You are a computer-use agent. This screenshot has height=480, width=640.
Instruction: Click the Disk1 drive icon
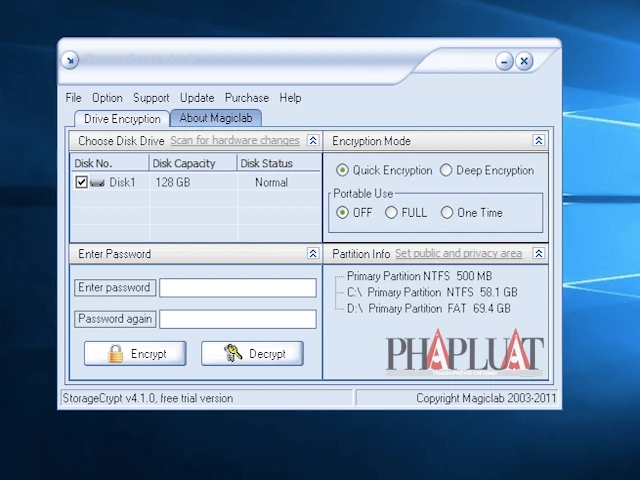pos(98,183)
